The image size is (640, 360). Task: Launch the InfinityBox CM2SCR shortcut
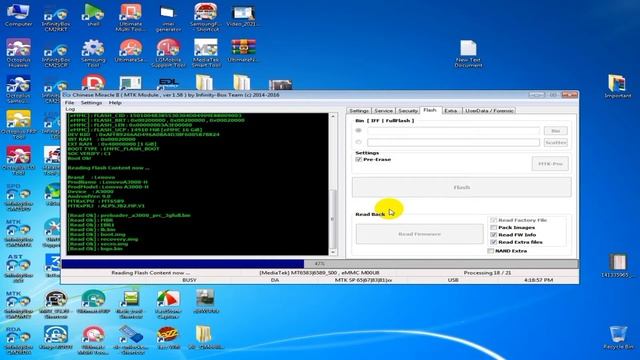[x=56, y=54]
